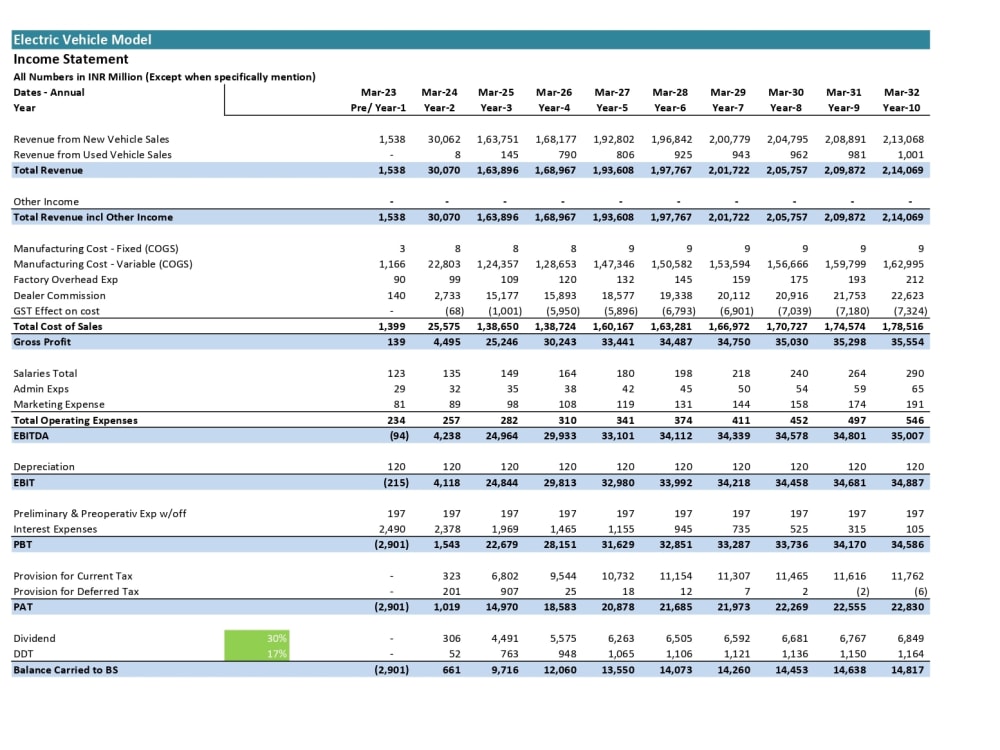Image resolution: width=1000 pixels, height=750 pixels.
Task: Click dividend value 4,491
Action: click(x=505, y=638)
